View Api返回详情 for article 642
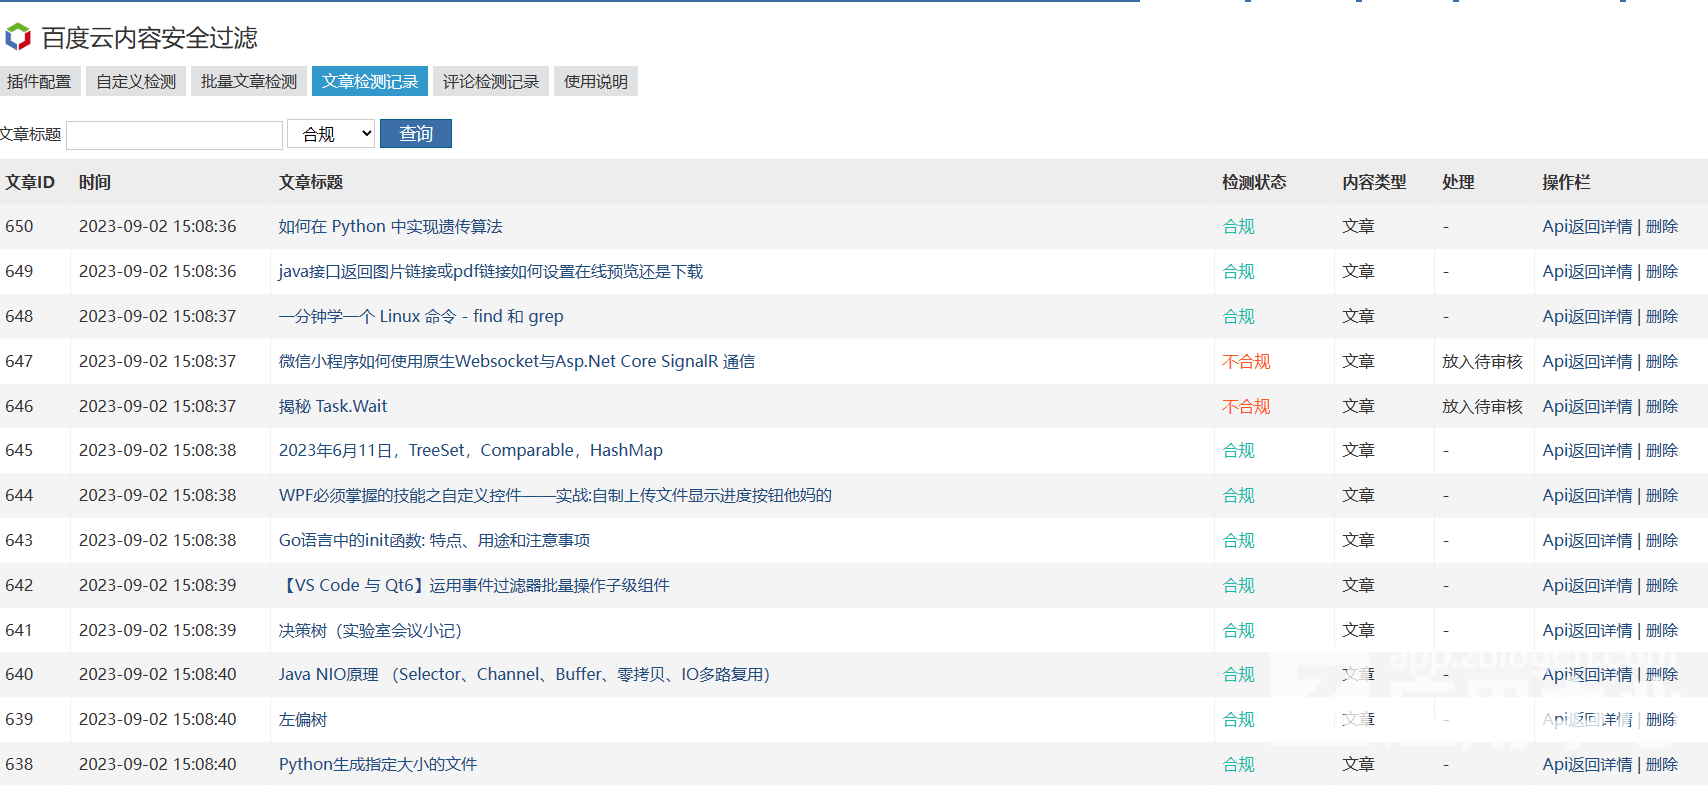This screenshot has width=1708, height=785. [1588, 586]
